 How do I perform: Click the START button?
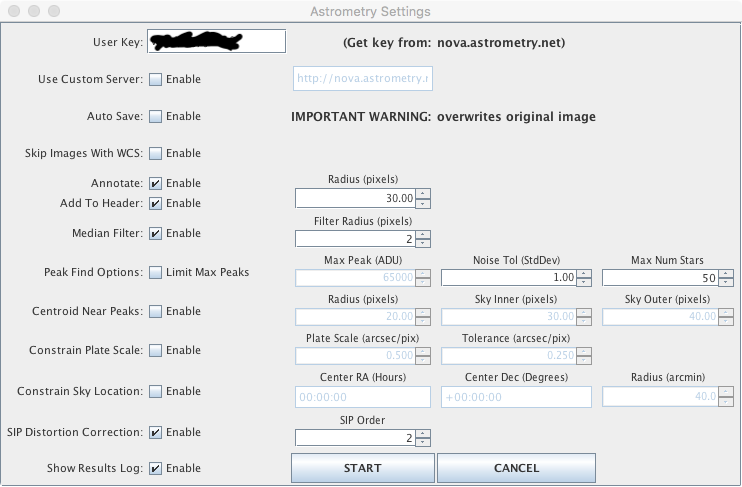coord(362,468)
